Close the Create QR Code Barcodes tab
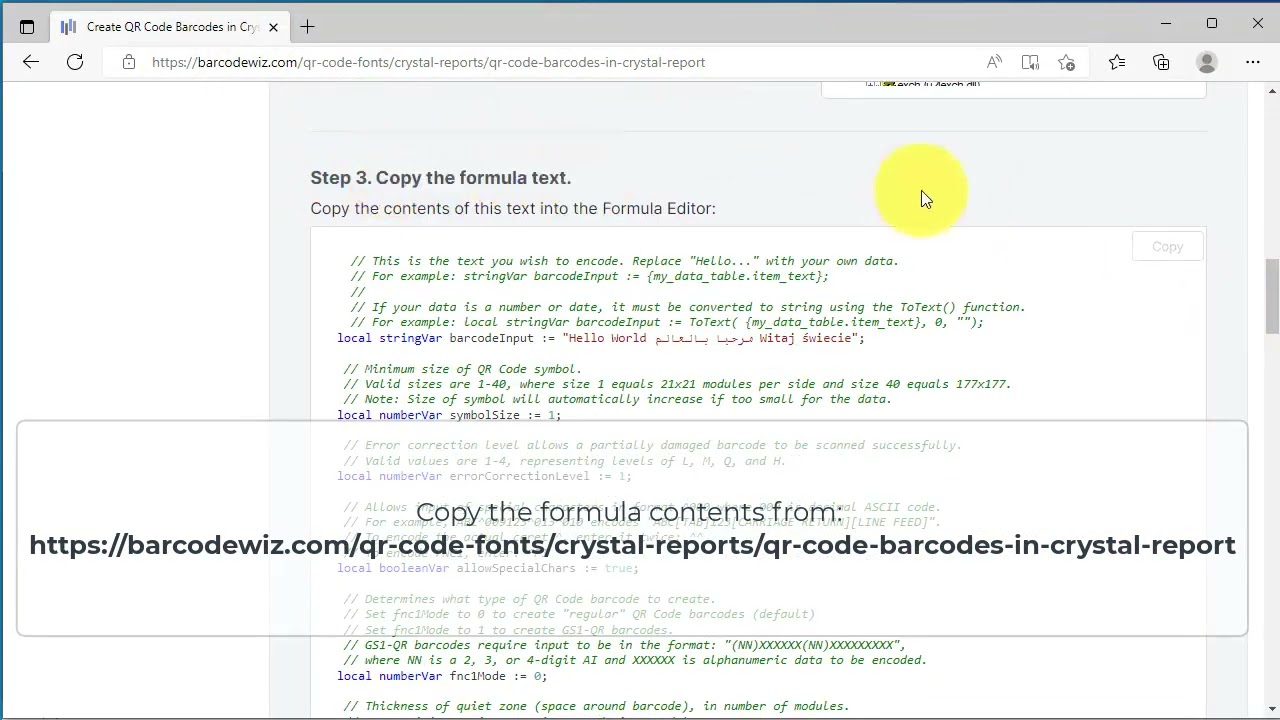Screen dimensions: 1280x720 tap(273, 27)
